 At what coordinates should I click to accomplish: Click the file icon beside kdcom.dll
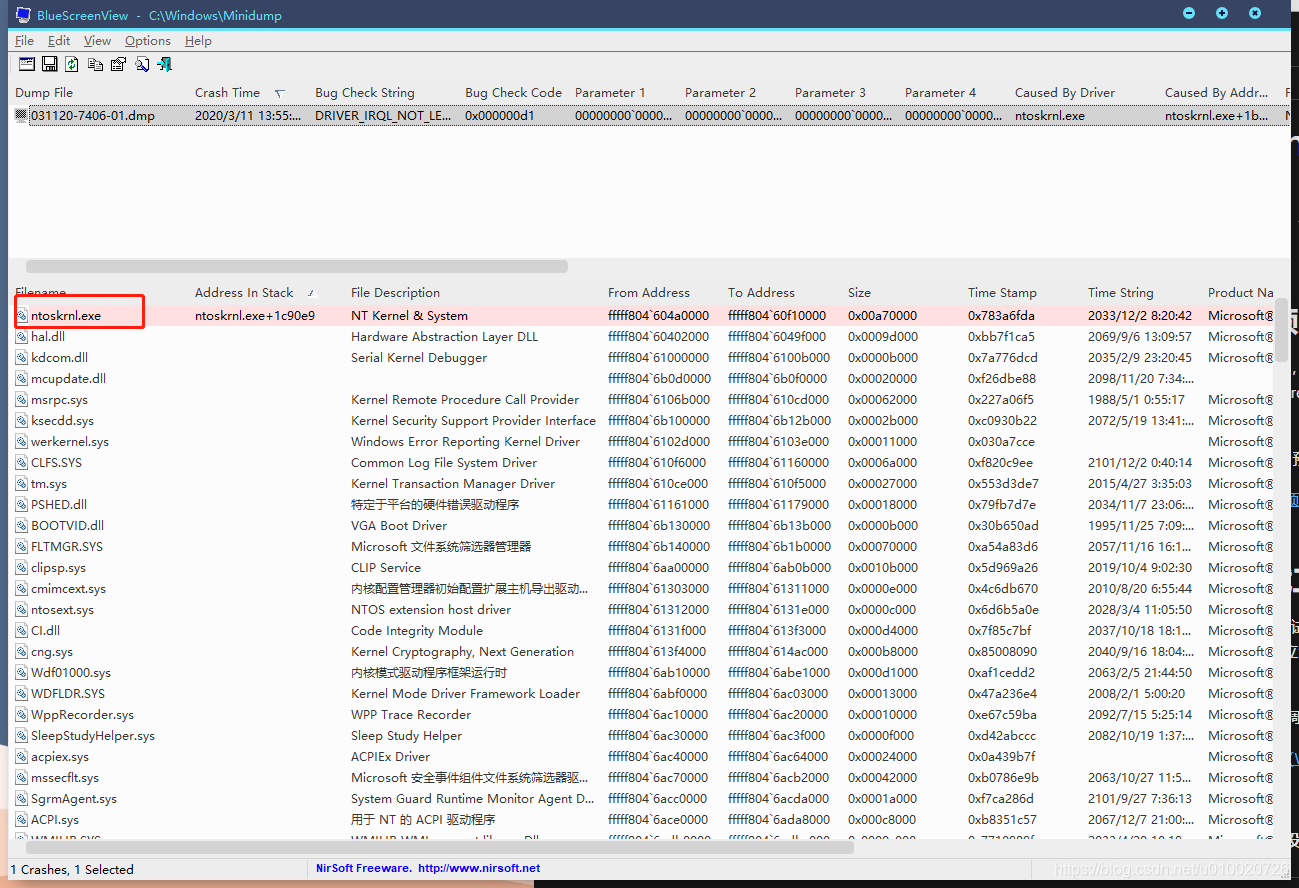[x=22, y=358]
